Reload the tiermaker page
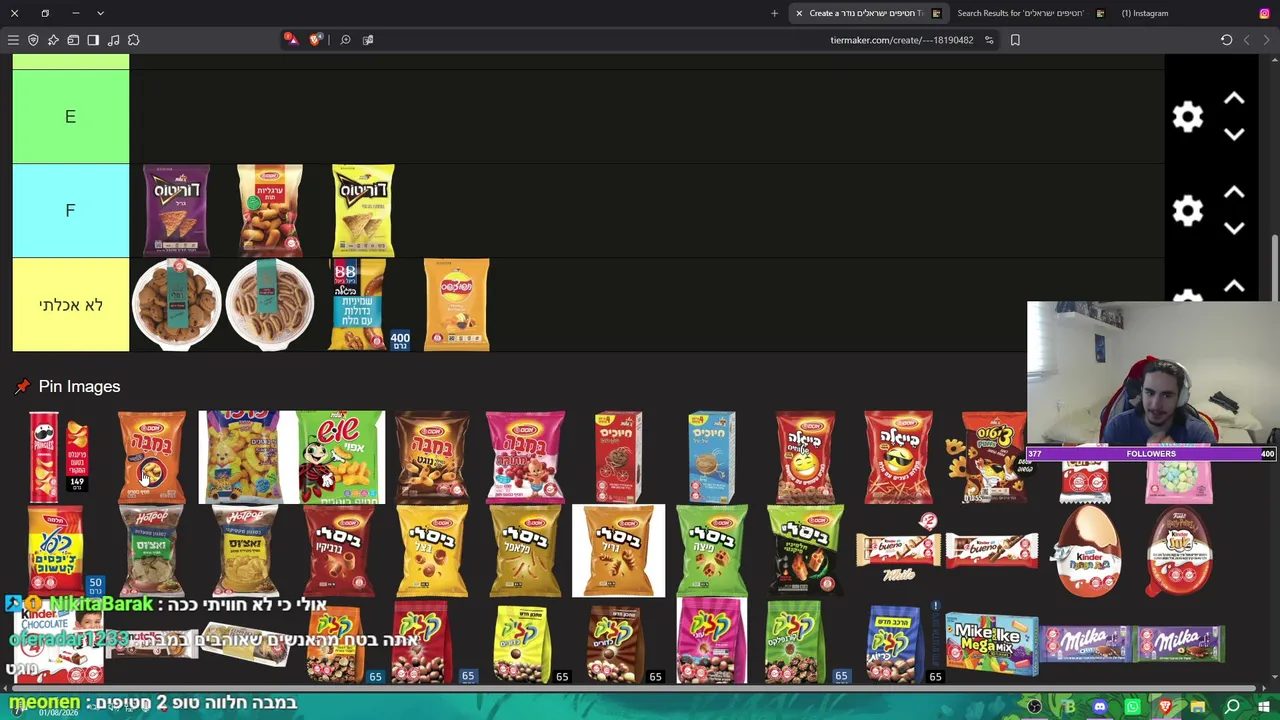Screen dimensions: 1280x720 point(1226,40)
